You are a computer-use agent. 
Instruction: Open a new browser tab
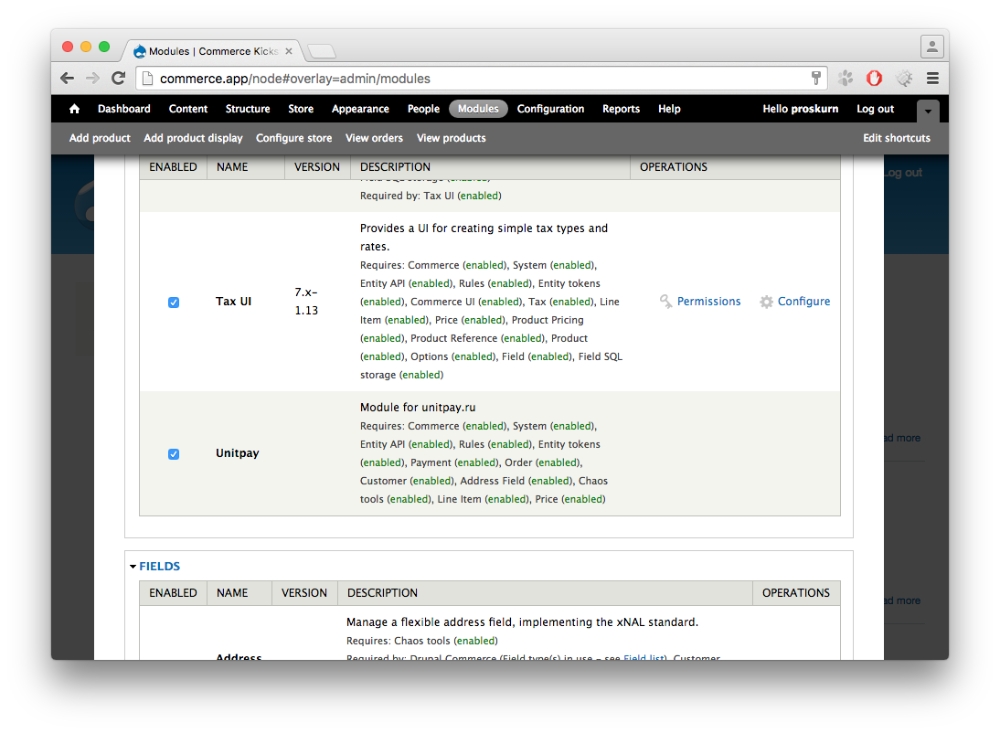click(322, 51)
